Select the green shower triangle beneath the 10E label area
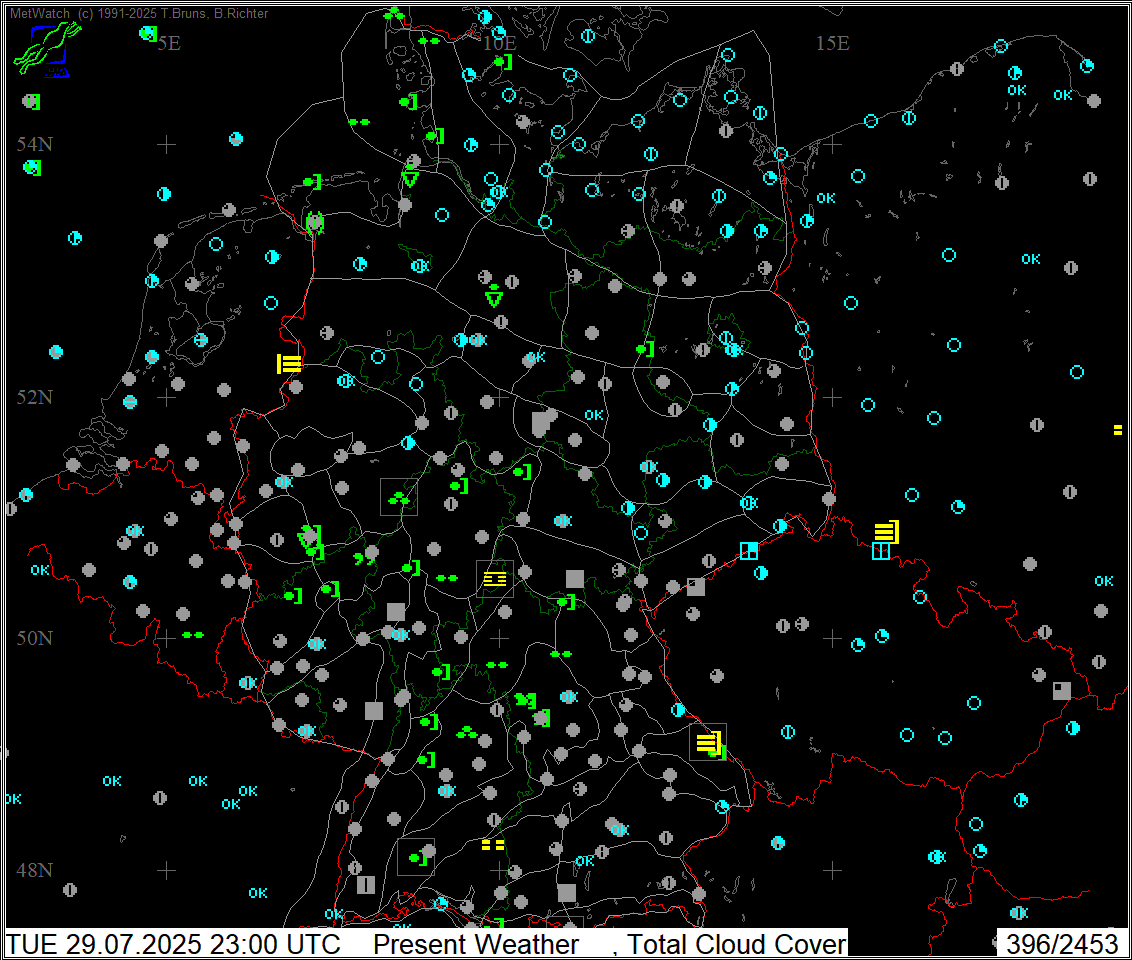 pyautogui.click(x=494, y=296)
